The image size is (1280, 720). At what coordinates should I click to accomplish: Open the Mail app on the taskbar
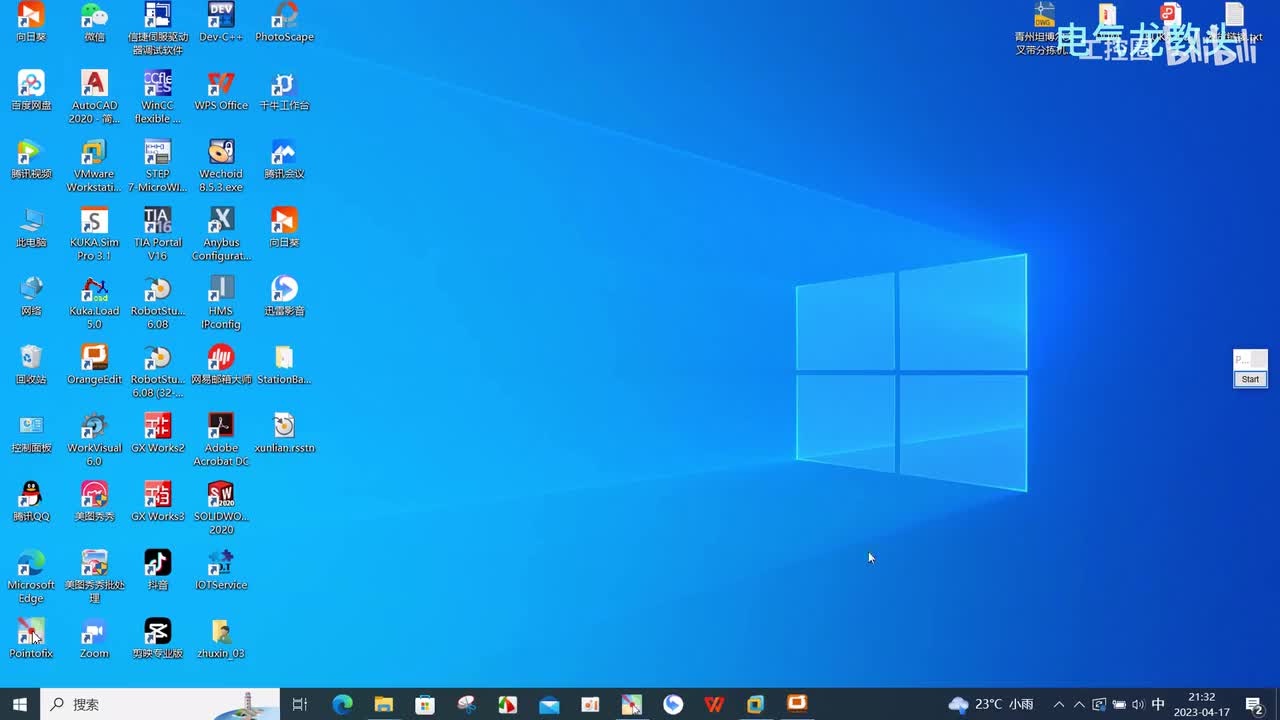(x=549, y=704)
